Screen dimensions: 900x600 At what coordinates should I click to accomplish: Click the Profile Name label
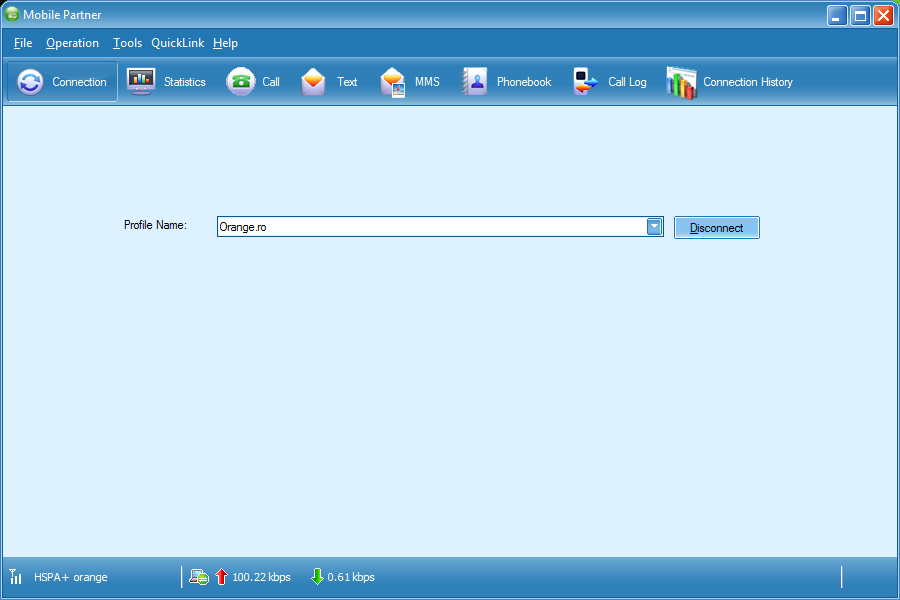155,225
